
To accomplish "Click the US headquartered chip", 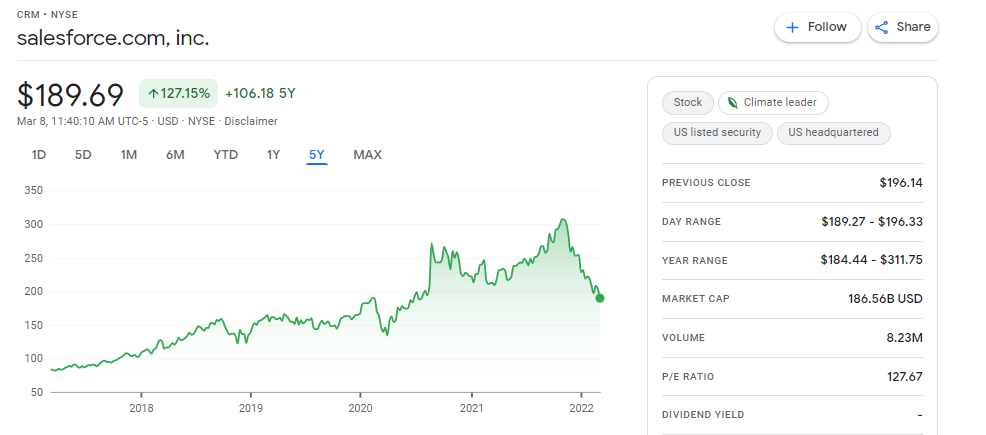I will point(834,133).
